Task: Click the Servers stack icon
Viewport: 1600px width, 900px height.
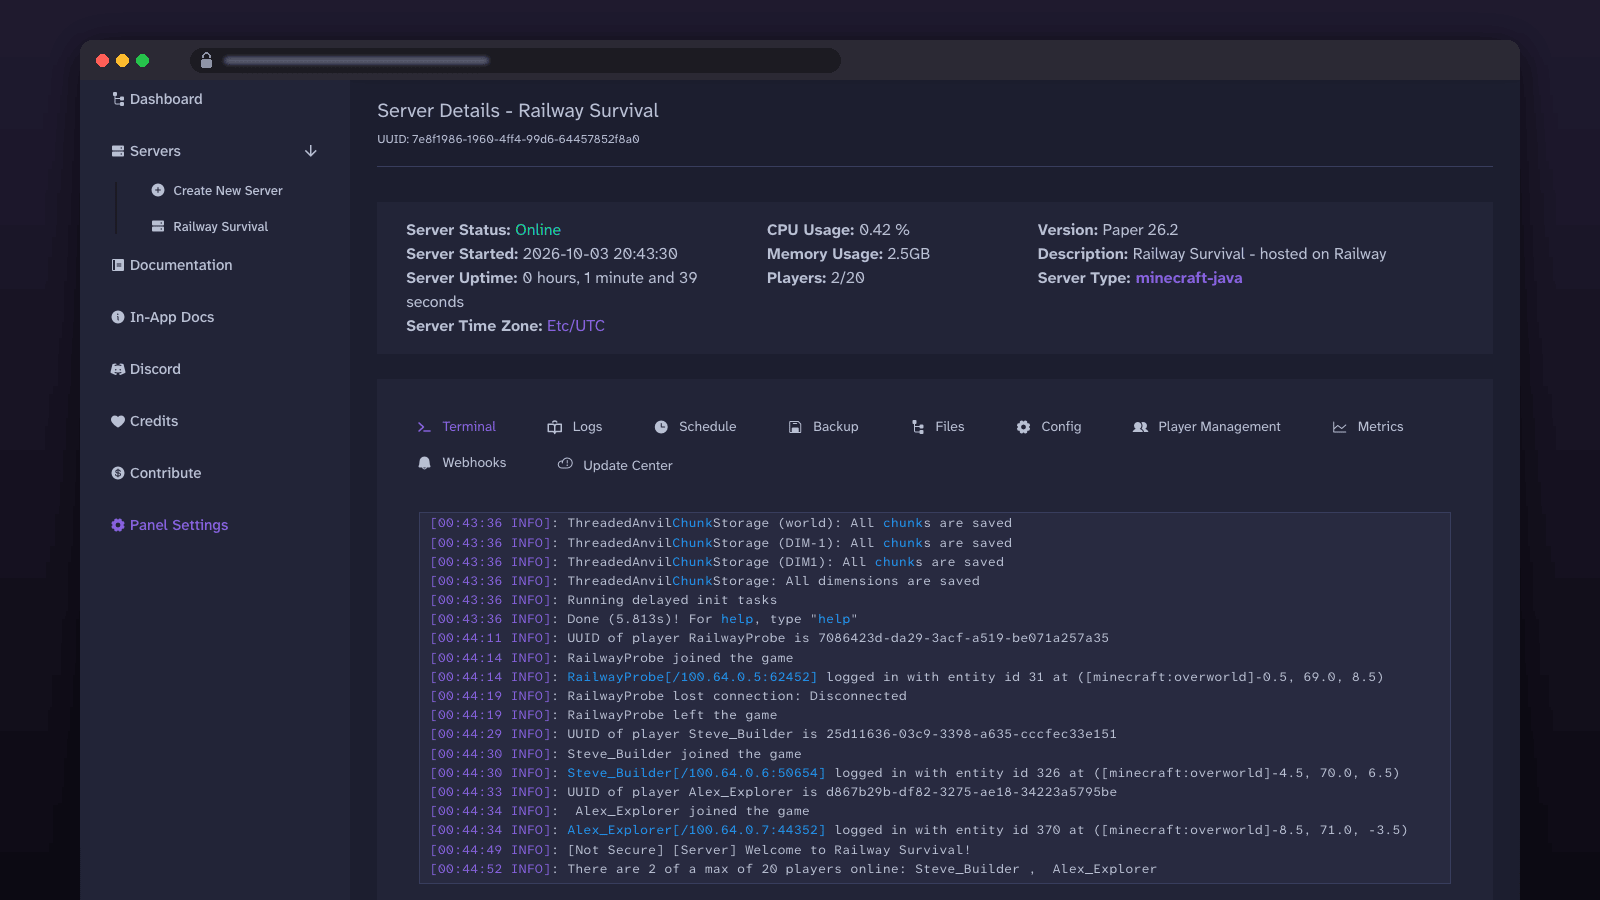Action: tap(118, 151)
